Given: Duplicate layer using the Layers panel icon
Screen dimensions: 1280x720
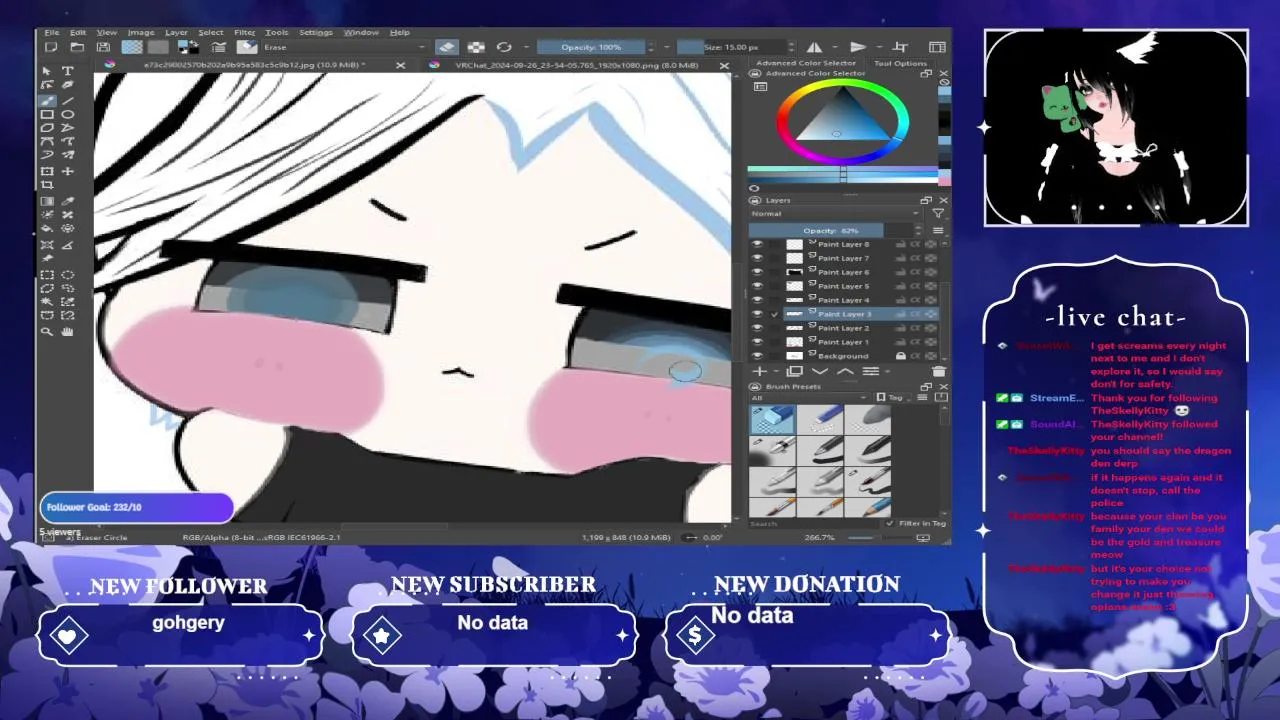Looking at the screenshot, I should point(795,371).
